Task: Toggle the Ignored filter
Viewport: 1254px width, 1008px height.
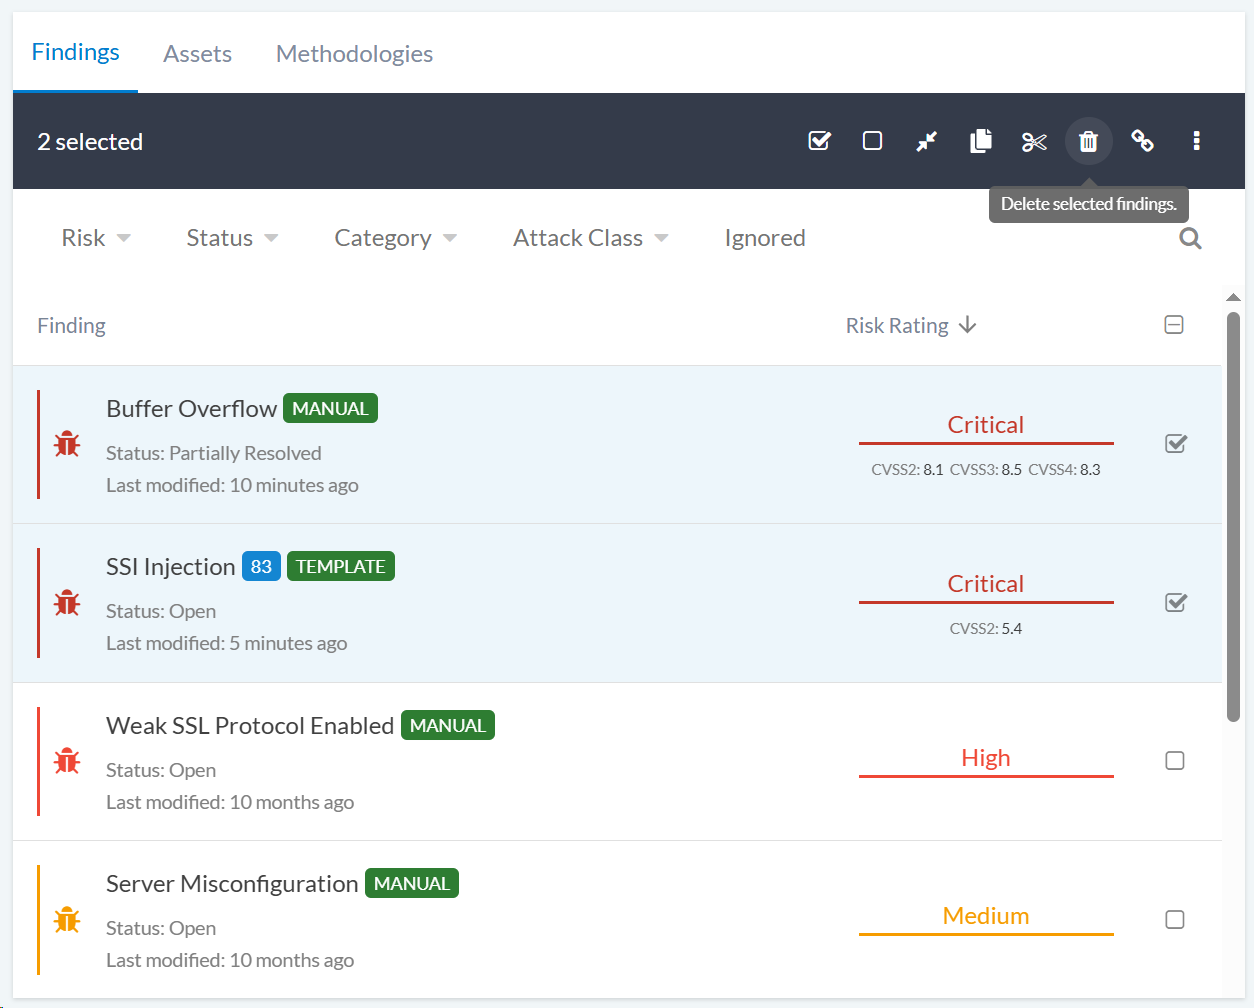Action: [764, 238]
